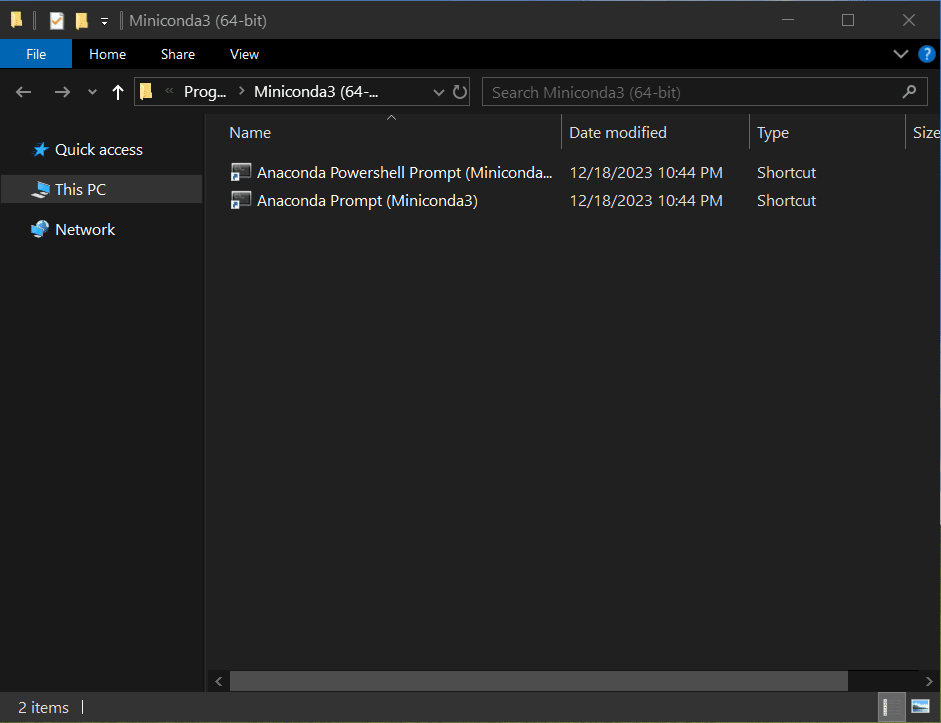Image resolution: width=941 pixels, height=723 pixels.
Task: Select Network in navigation pane
Action: [85, 229]
